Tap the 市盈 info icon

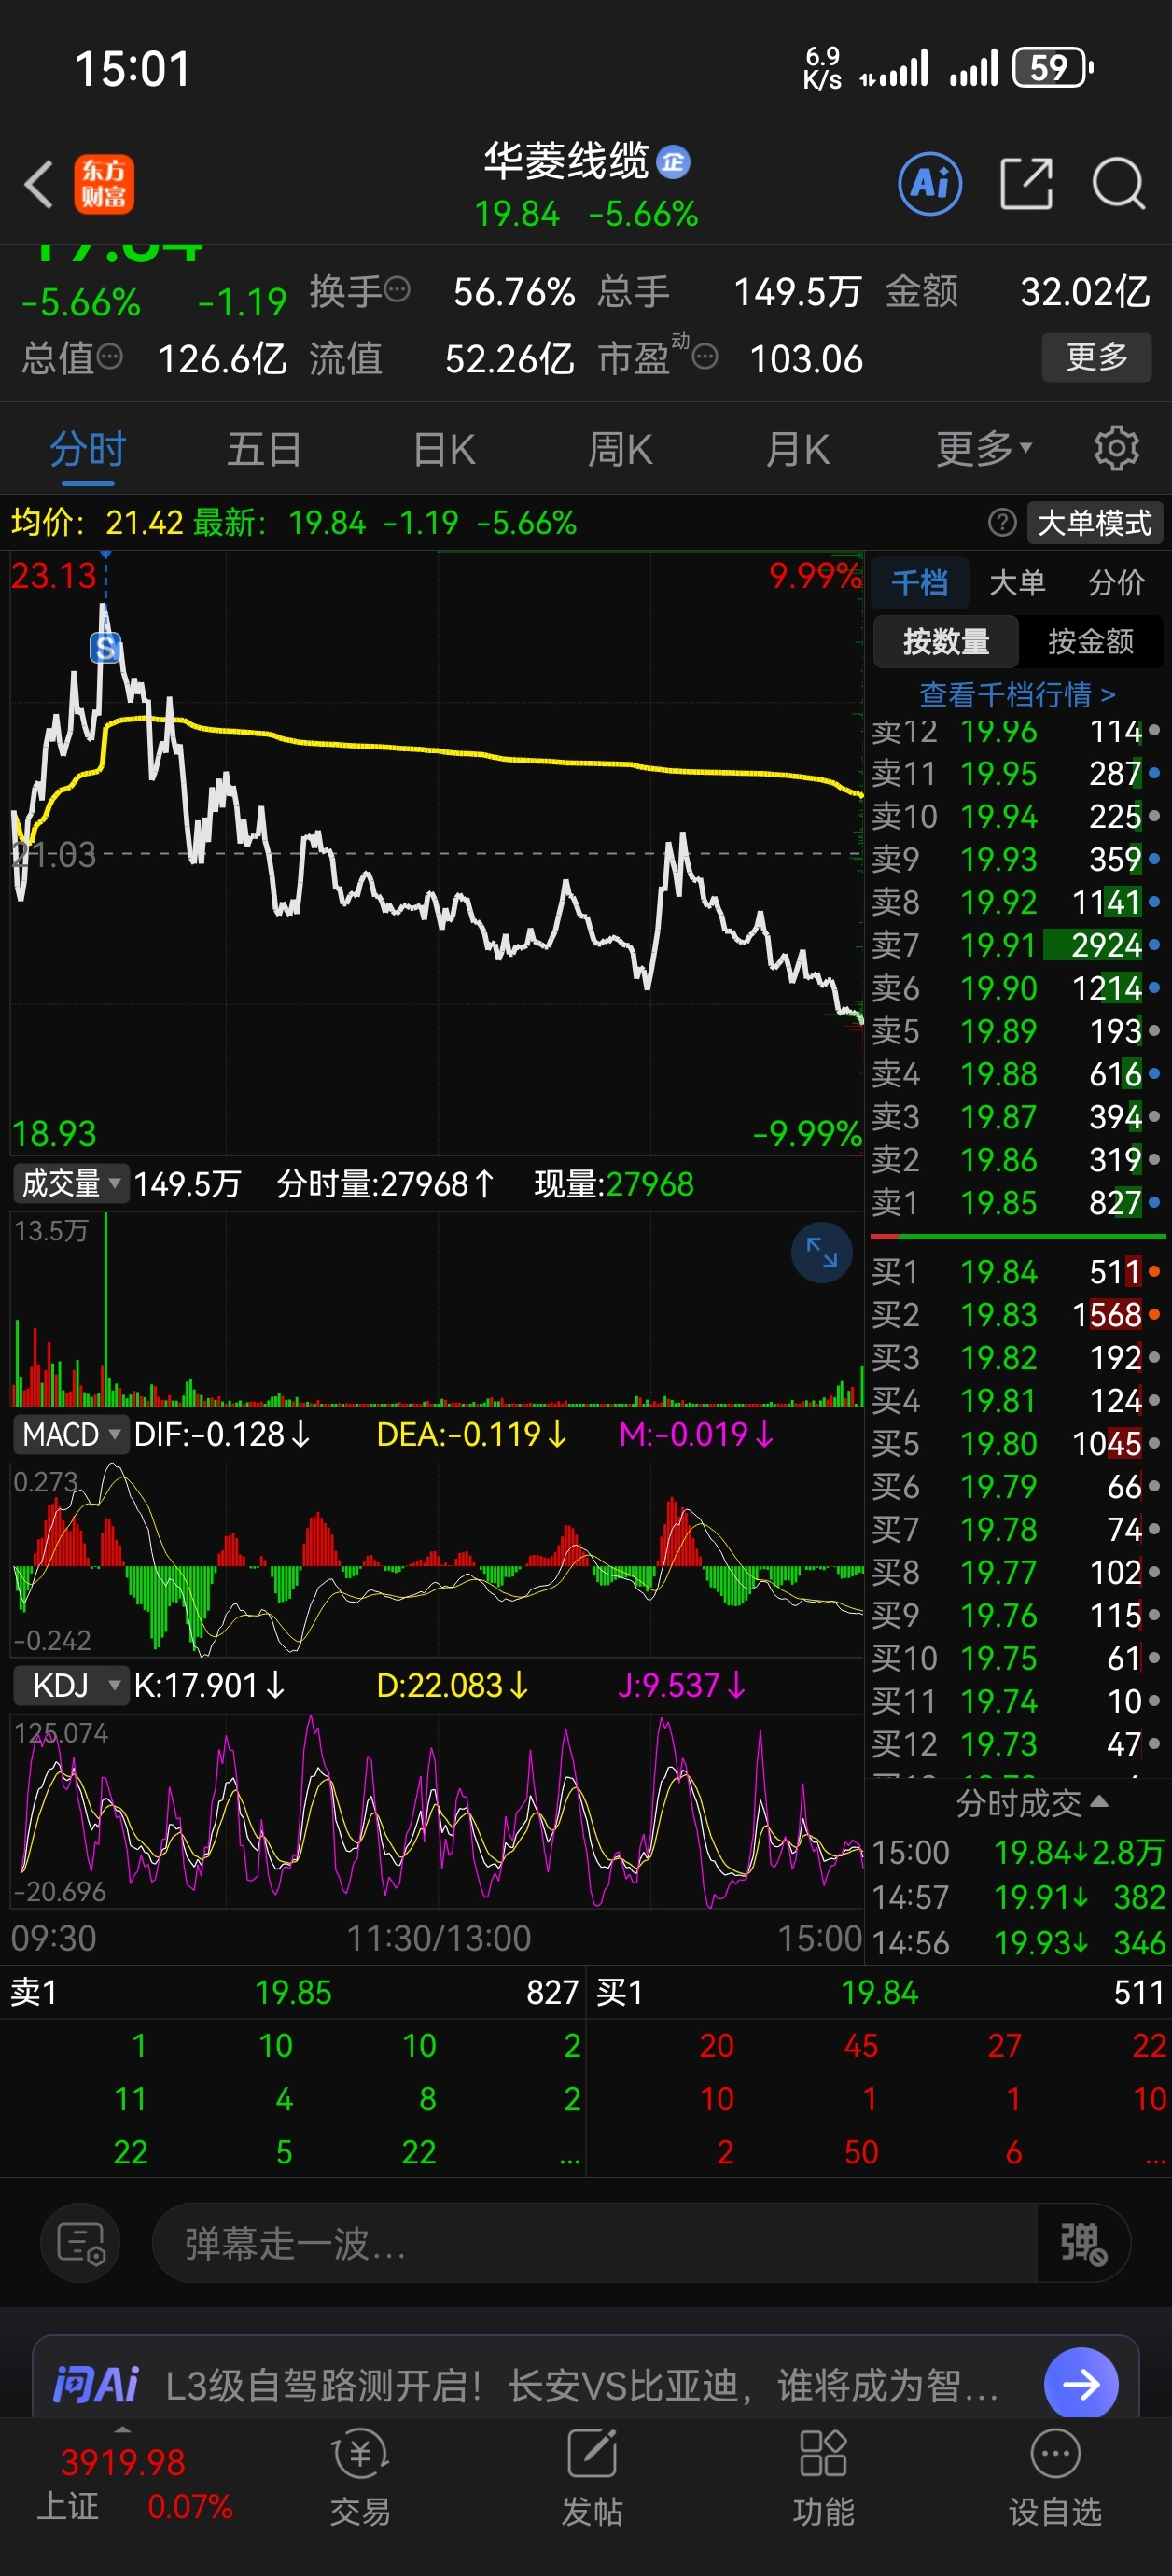[x=705, y=356]
